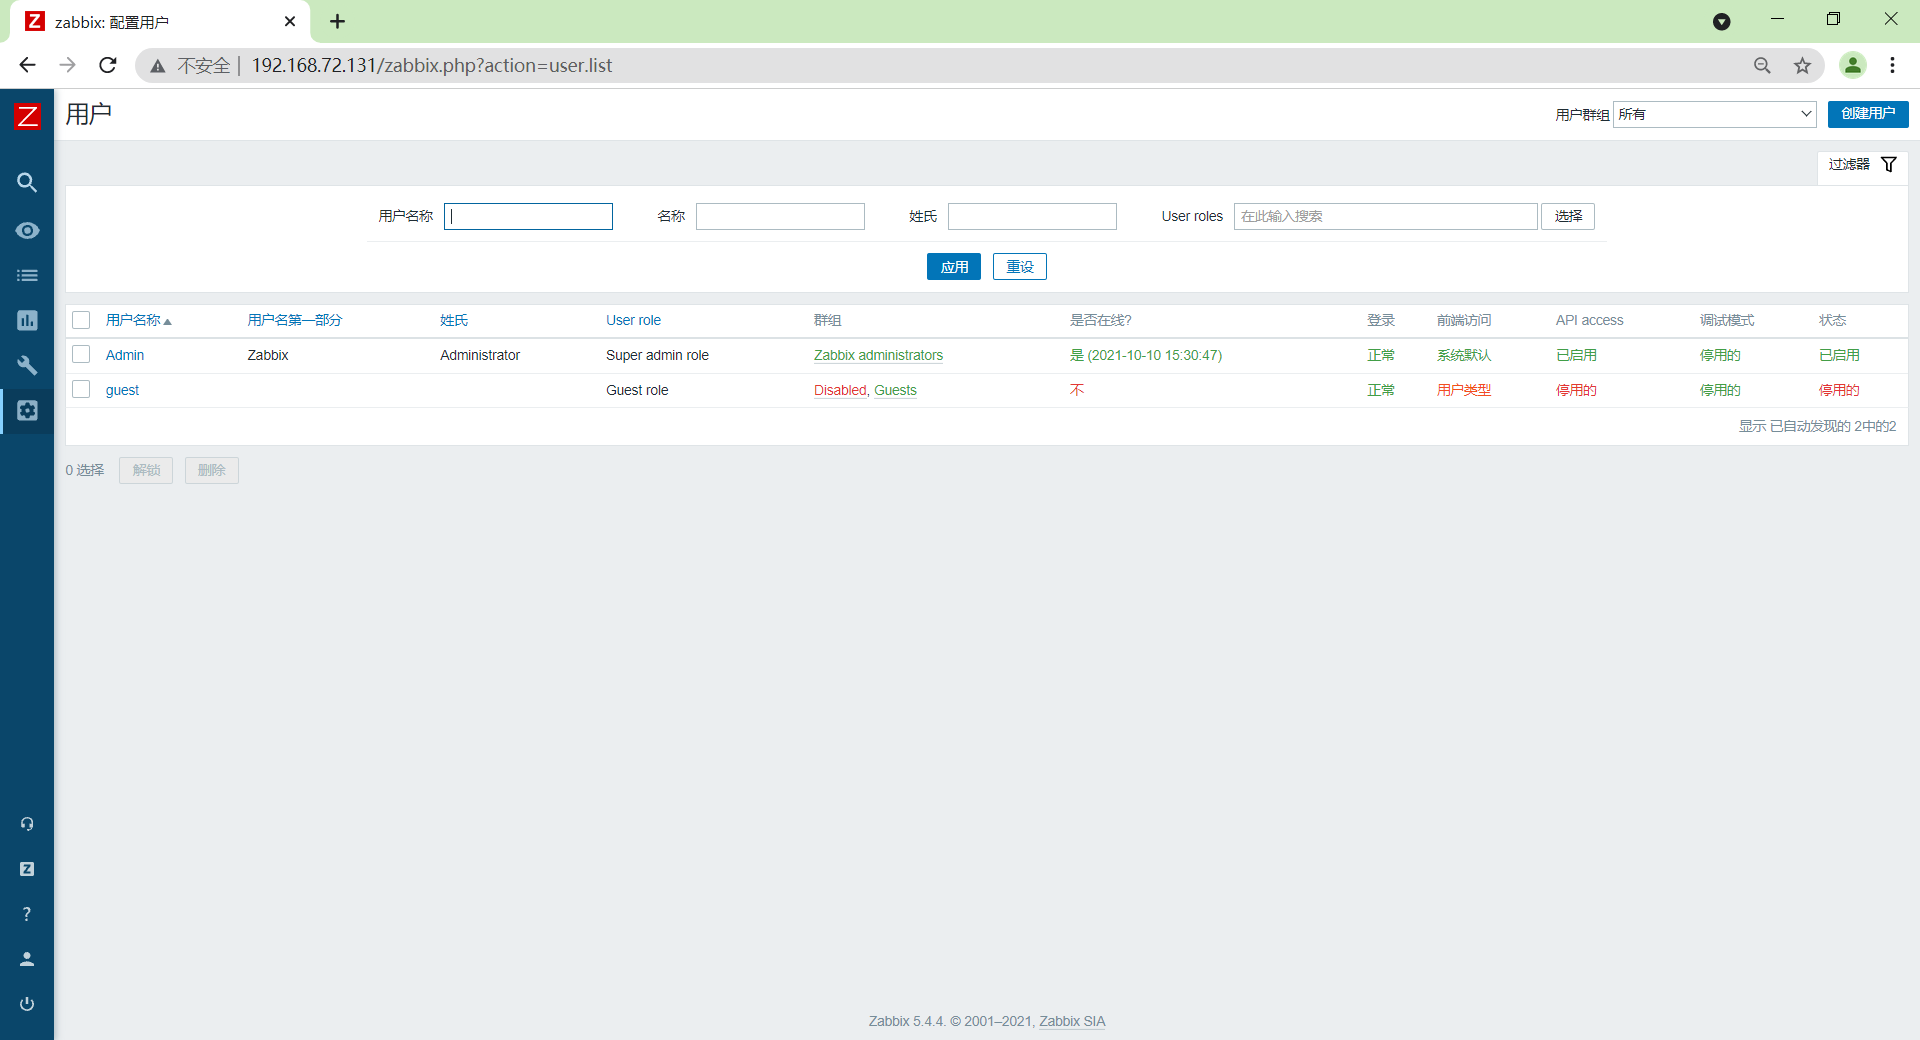Click the Zabbix logo in sidebar
1920x1040 pixels.
pyautogui.click(x=27, y=116)
